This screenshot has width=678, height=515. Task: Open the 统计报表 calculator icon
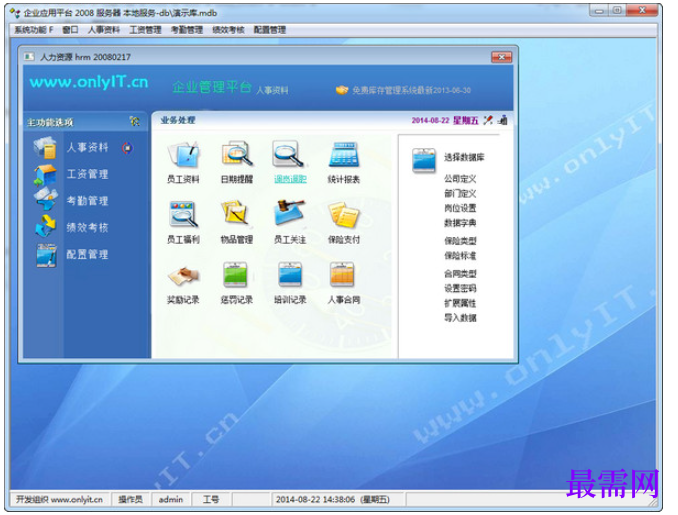tap(344, 154)
